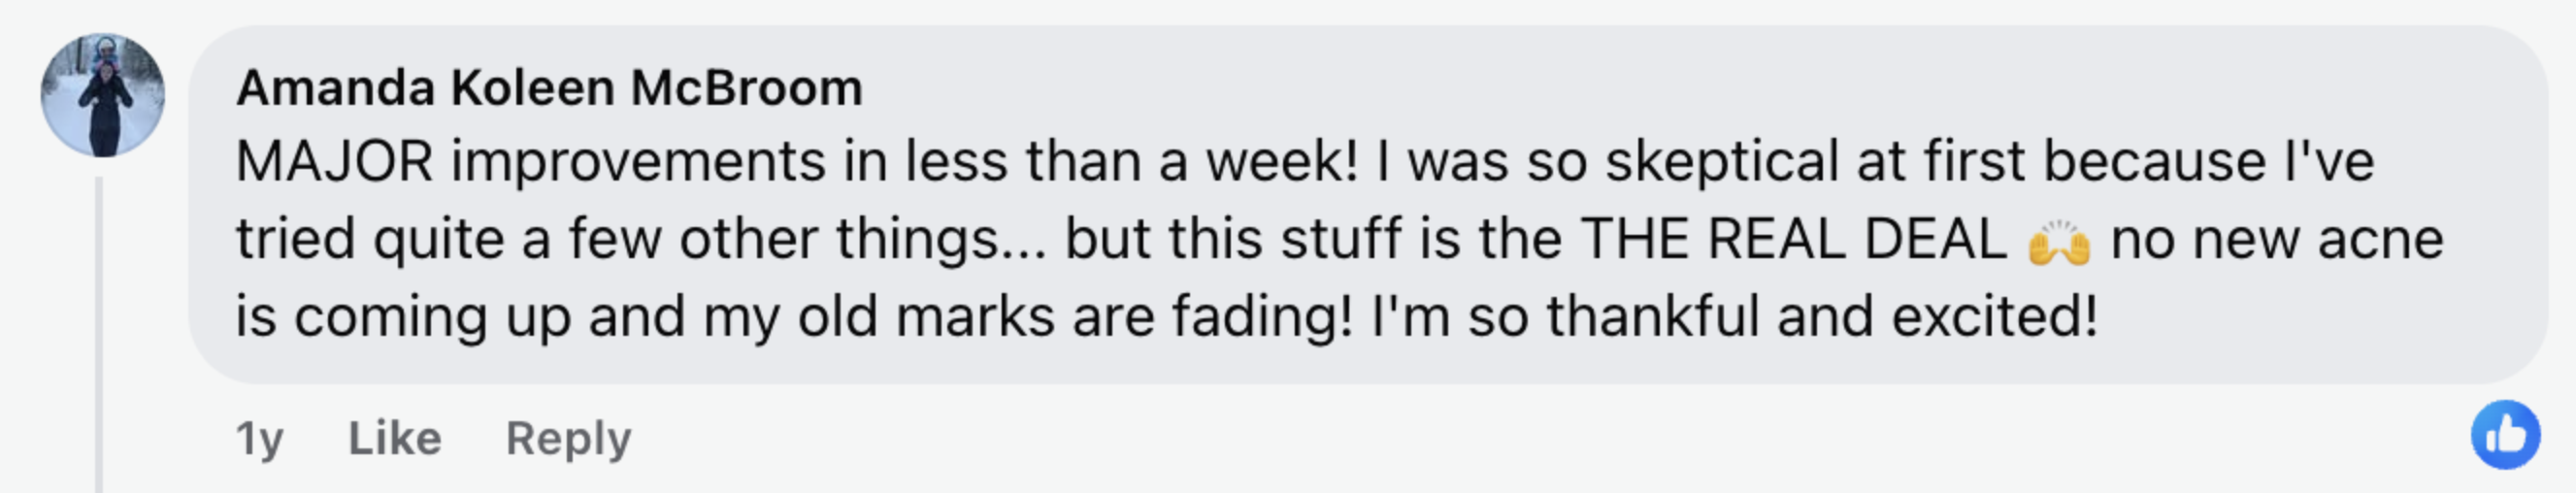
Task: Click the text "is coming up"
Action: [x=402, y=317]
